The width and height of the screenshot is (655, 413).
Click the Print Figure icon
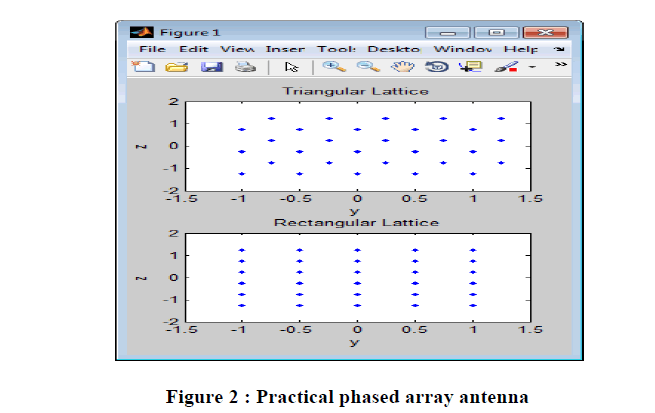tap(244, 67)
